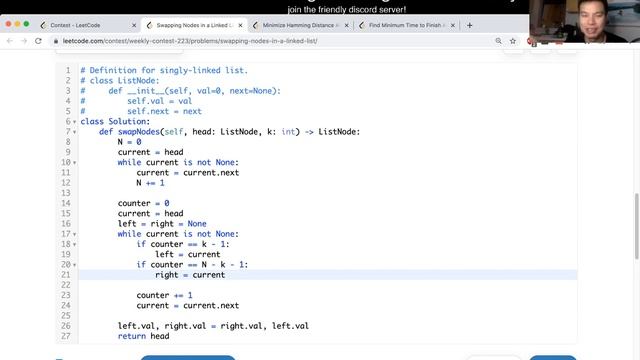
Task: Select the Swapping Nodes in a Linked List tab
Action: (x=194, y=25)
